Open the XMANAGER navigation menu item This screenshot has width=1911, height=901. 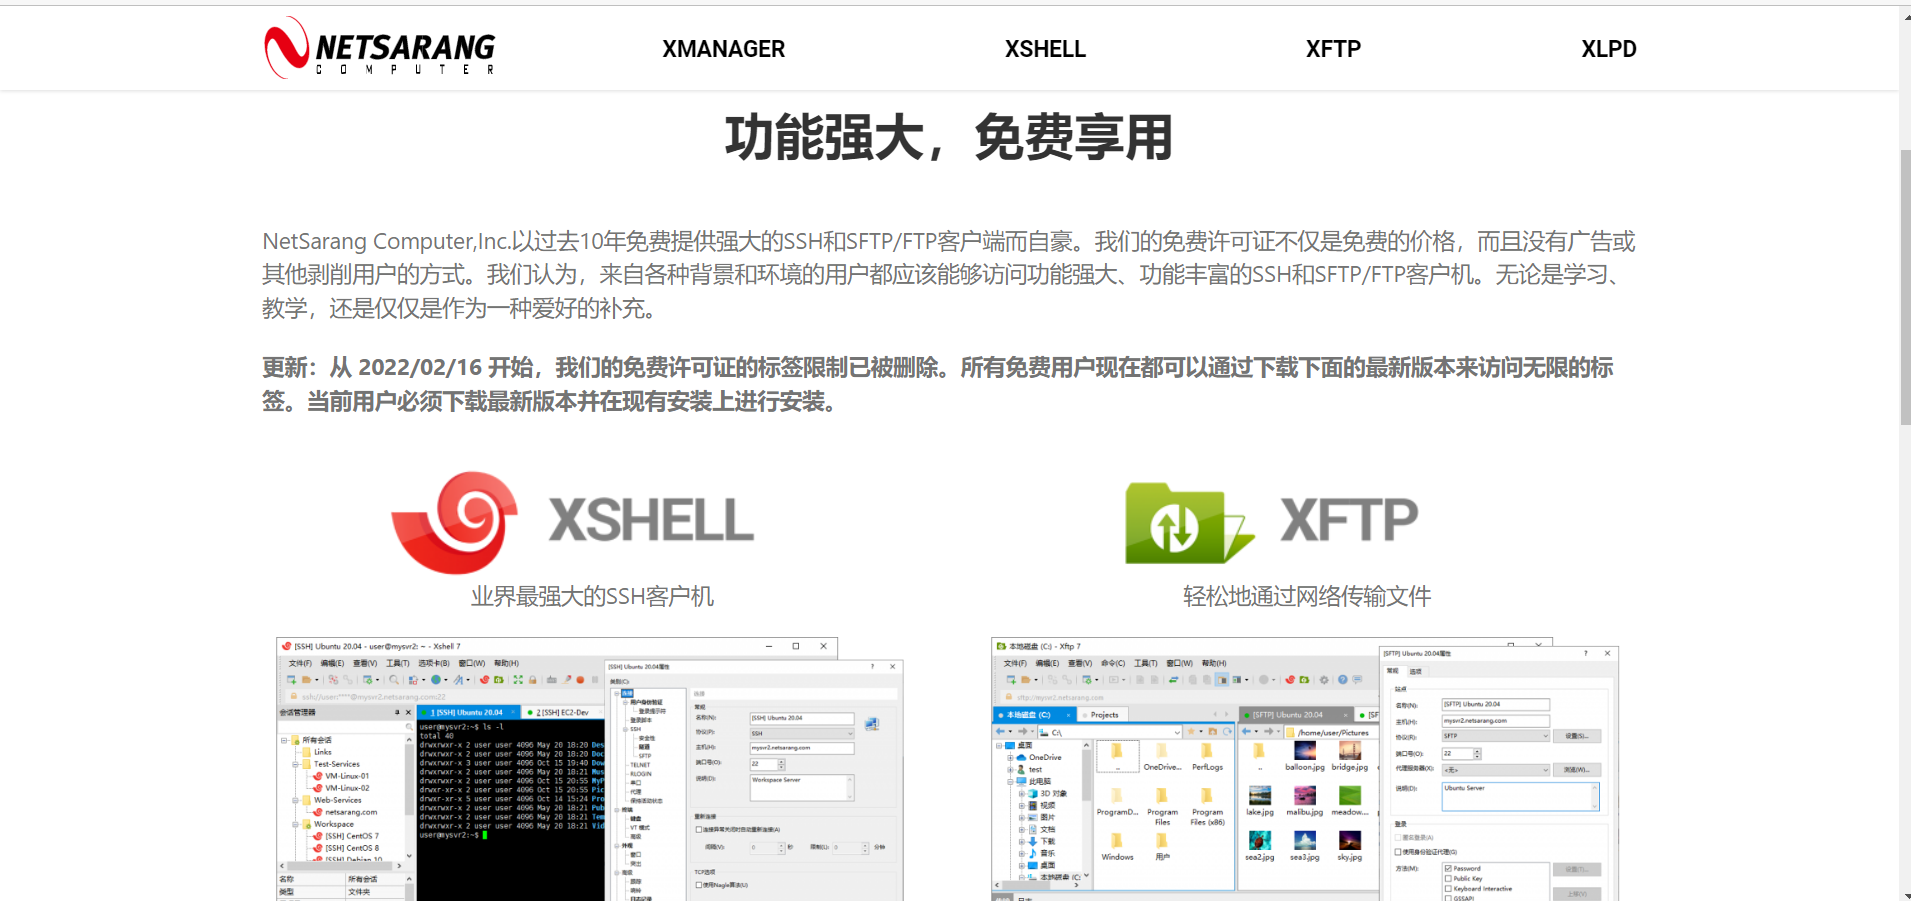tap(723, 49)
